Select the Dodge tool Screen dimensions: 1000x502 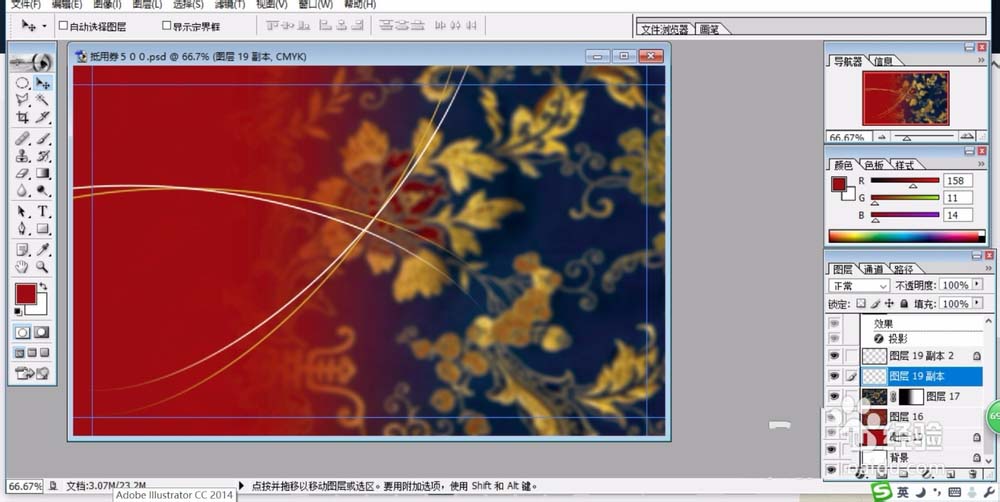43,190
